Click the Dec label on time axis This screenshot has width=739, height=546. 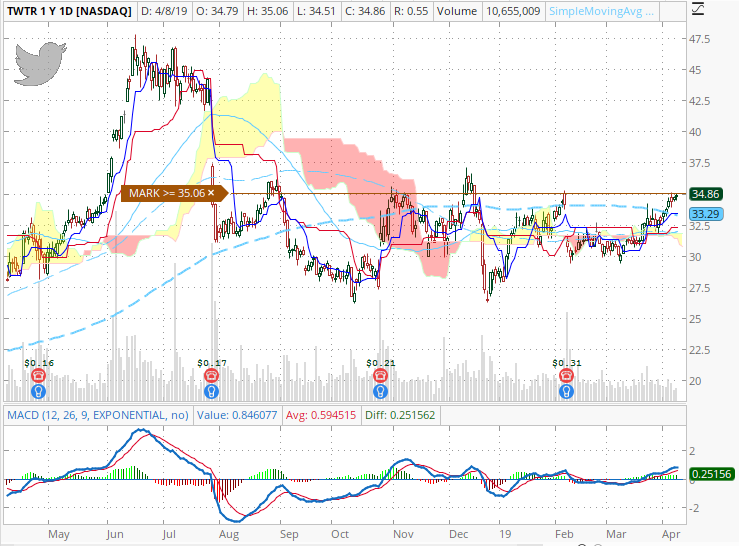(x=459, y=534)
